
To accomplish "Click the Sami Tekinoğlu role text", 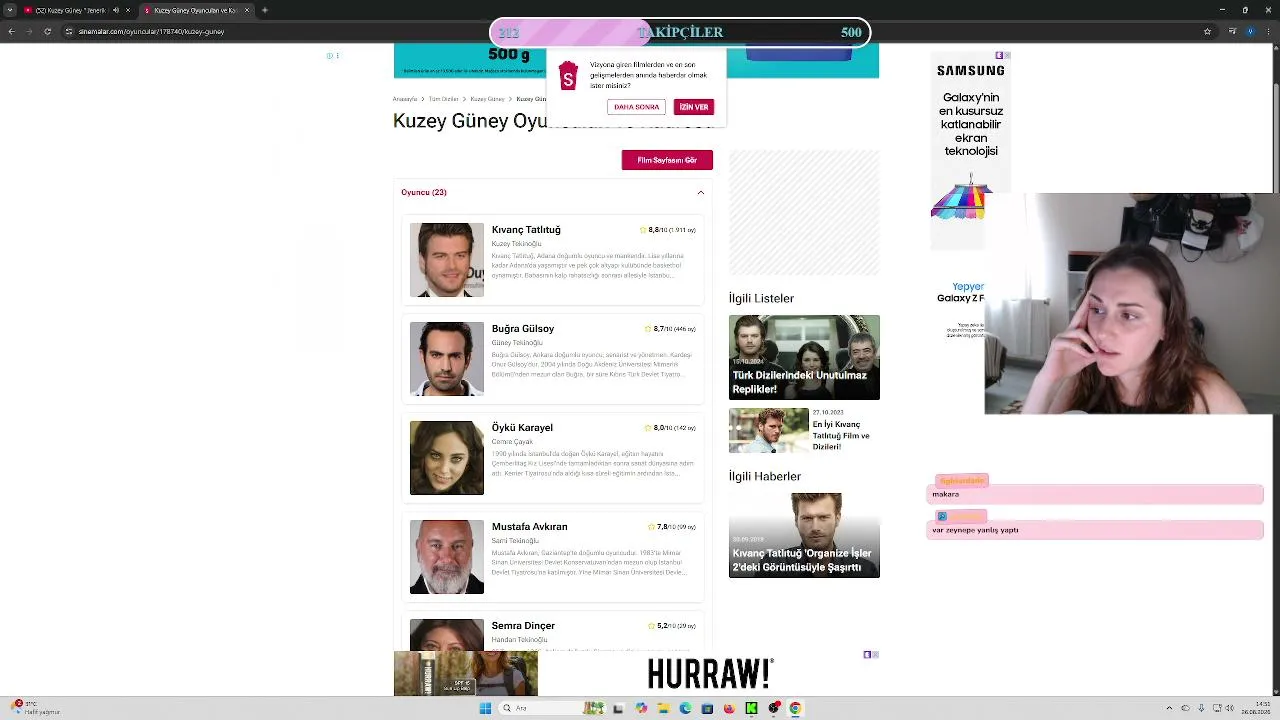I will coord(515,541).
